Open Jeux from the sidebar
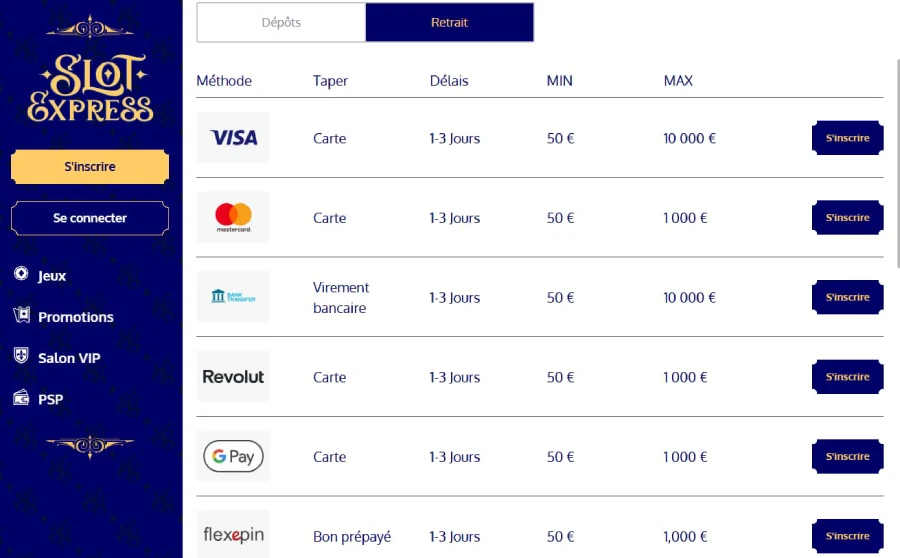The image size is (900, 558). click(52, 276)
